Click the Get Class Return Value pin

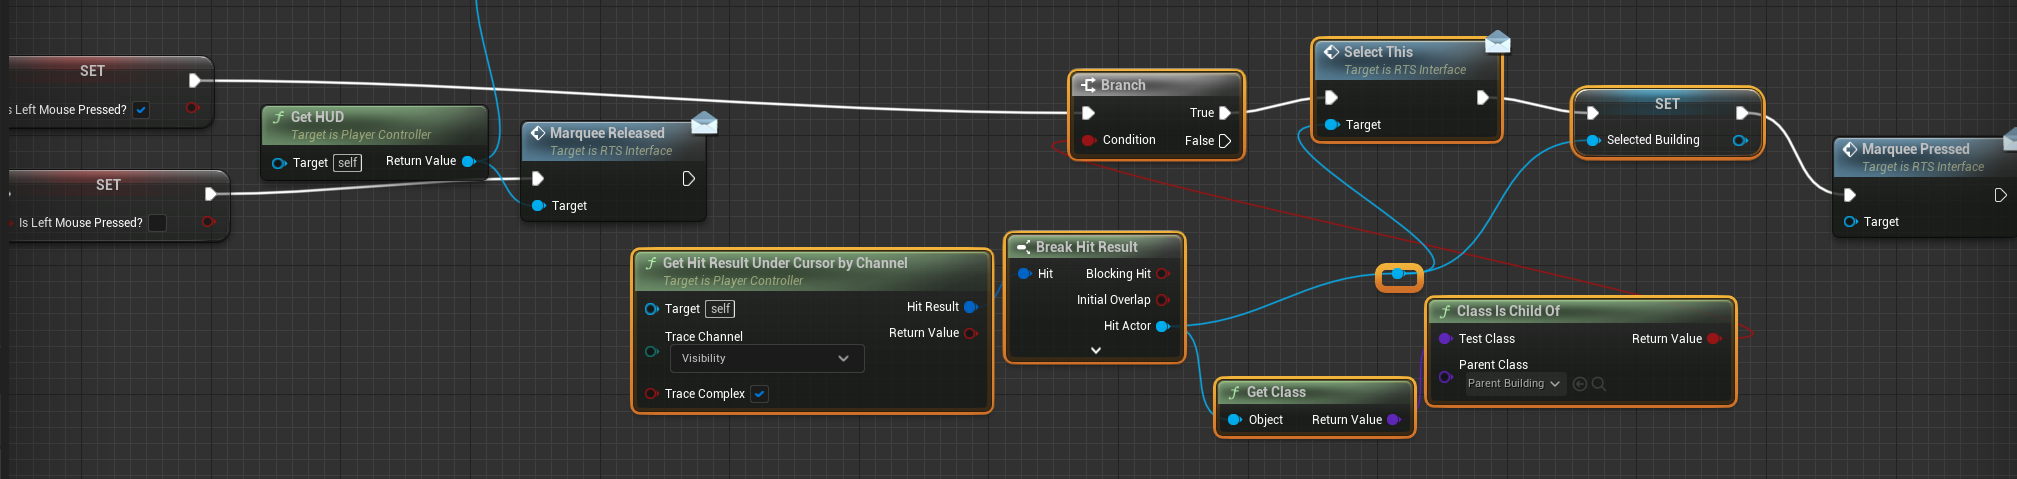coord(1394,420)
